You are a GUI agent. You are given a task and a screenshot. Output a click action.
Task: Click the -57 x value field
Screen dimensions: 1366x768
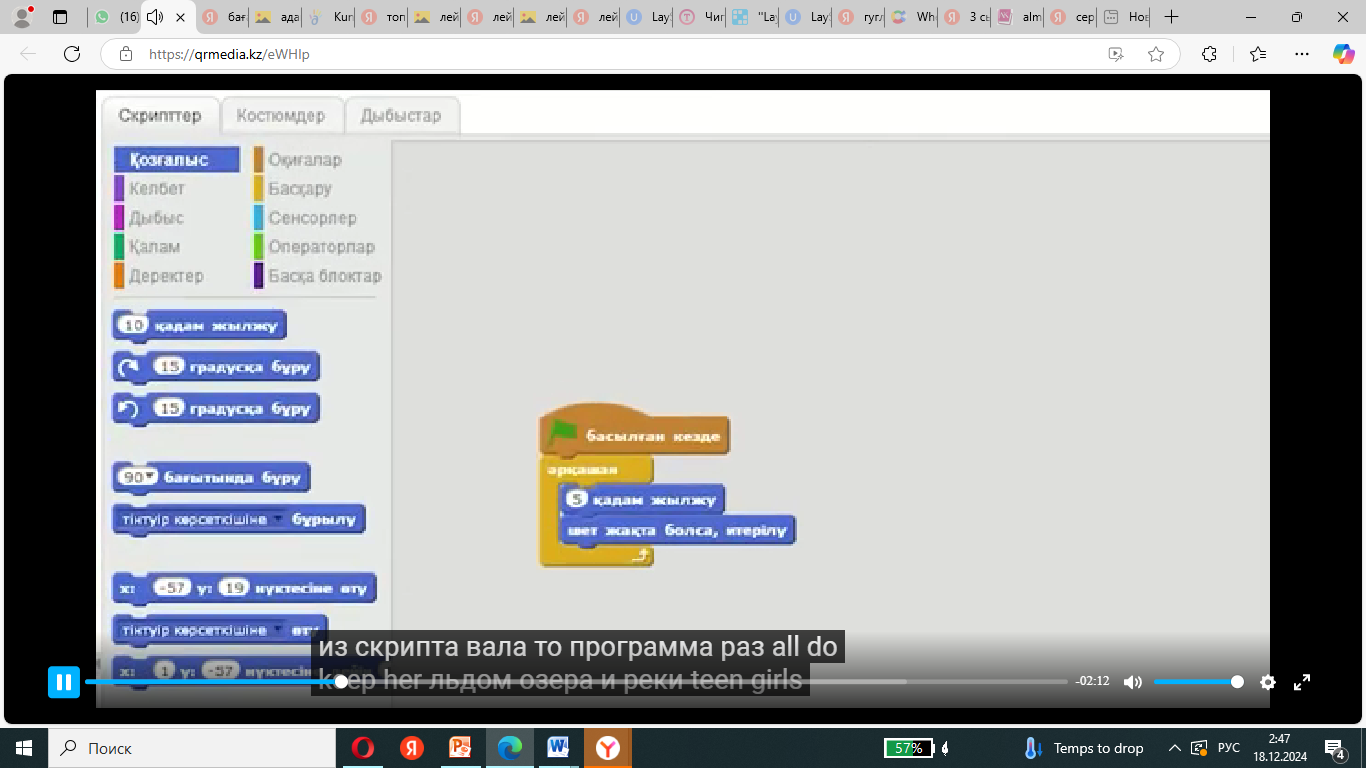[x=173, y=588]
